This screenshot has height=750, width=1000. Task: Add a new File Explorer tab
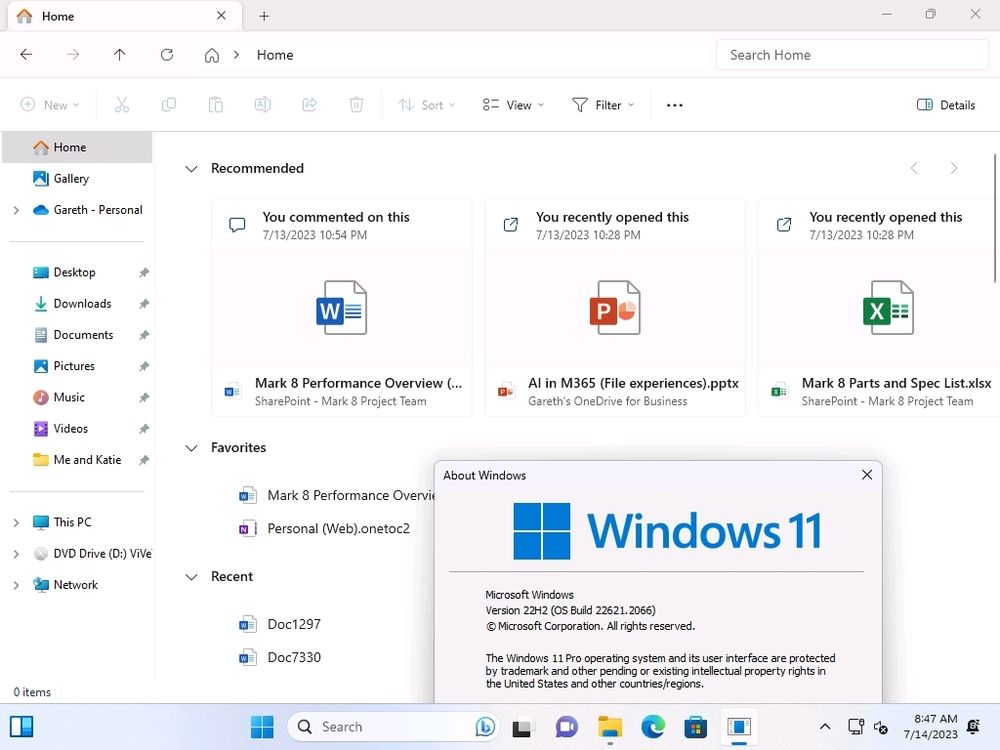tap(264, 17)
